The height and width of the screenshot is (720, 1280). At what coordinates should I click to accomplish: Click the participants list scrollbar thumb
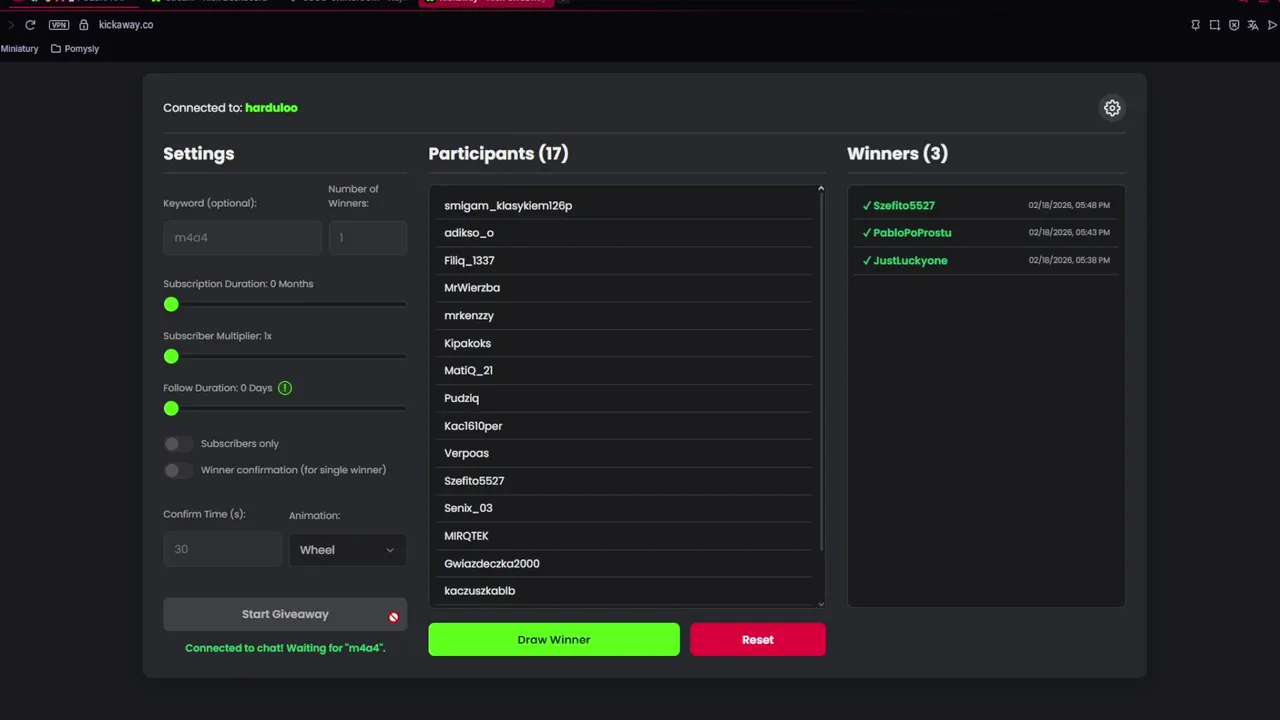coord(821,372)
